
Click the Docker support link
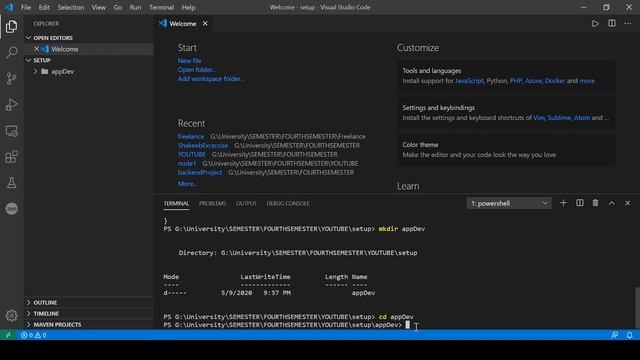tap(555, 81)
